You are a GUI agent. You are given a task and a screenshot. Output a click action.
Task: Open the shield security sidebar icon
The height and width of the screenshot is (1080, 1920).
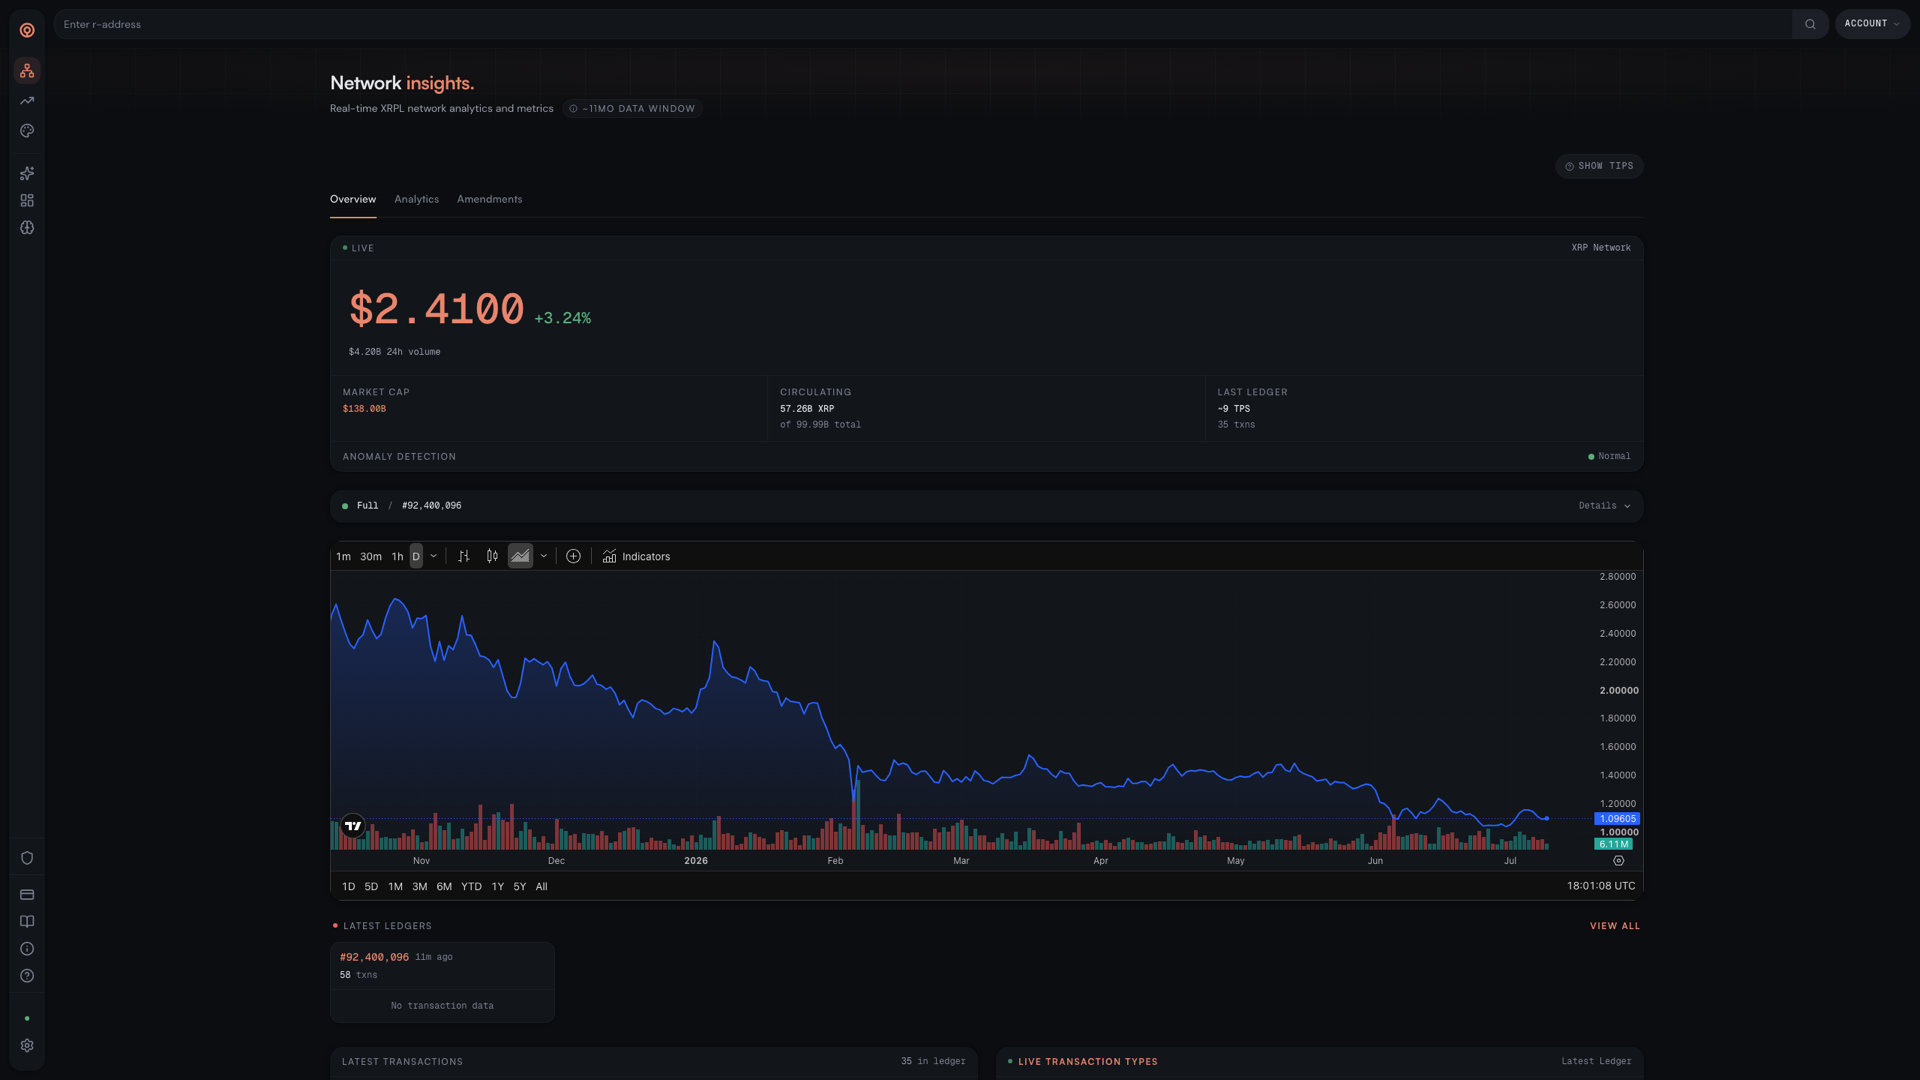coord(27,858)
